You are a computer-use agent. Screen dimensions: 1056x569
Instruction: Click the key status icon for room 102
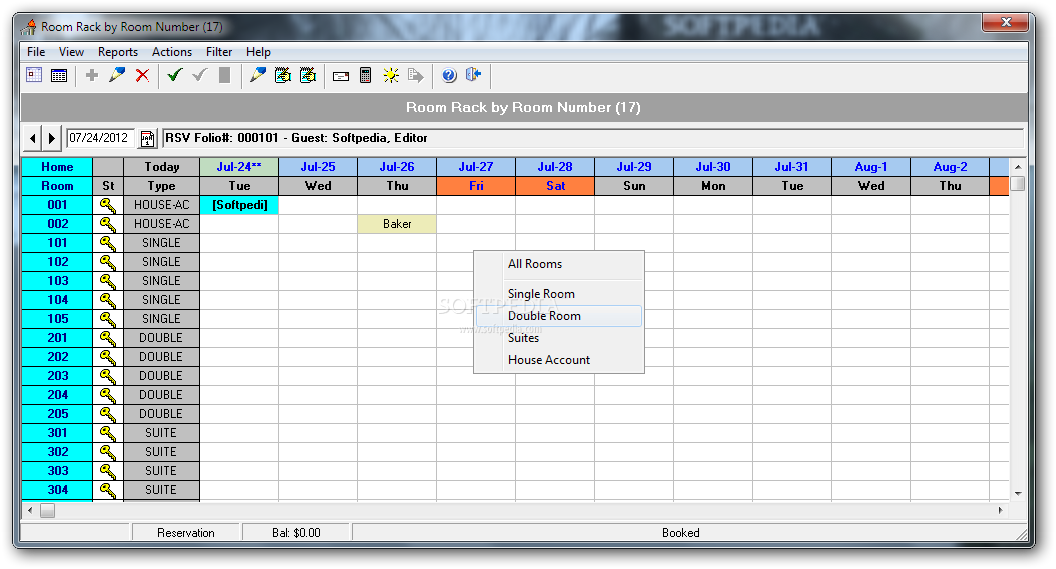pos(108,262)
